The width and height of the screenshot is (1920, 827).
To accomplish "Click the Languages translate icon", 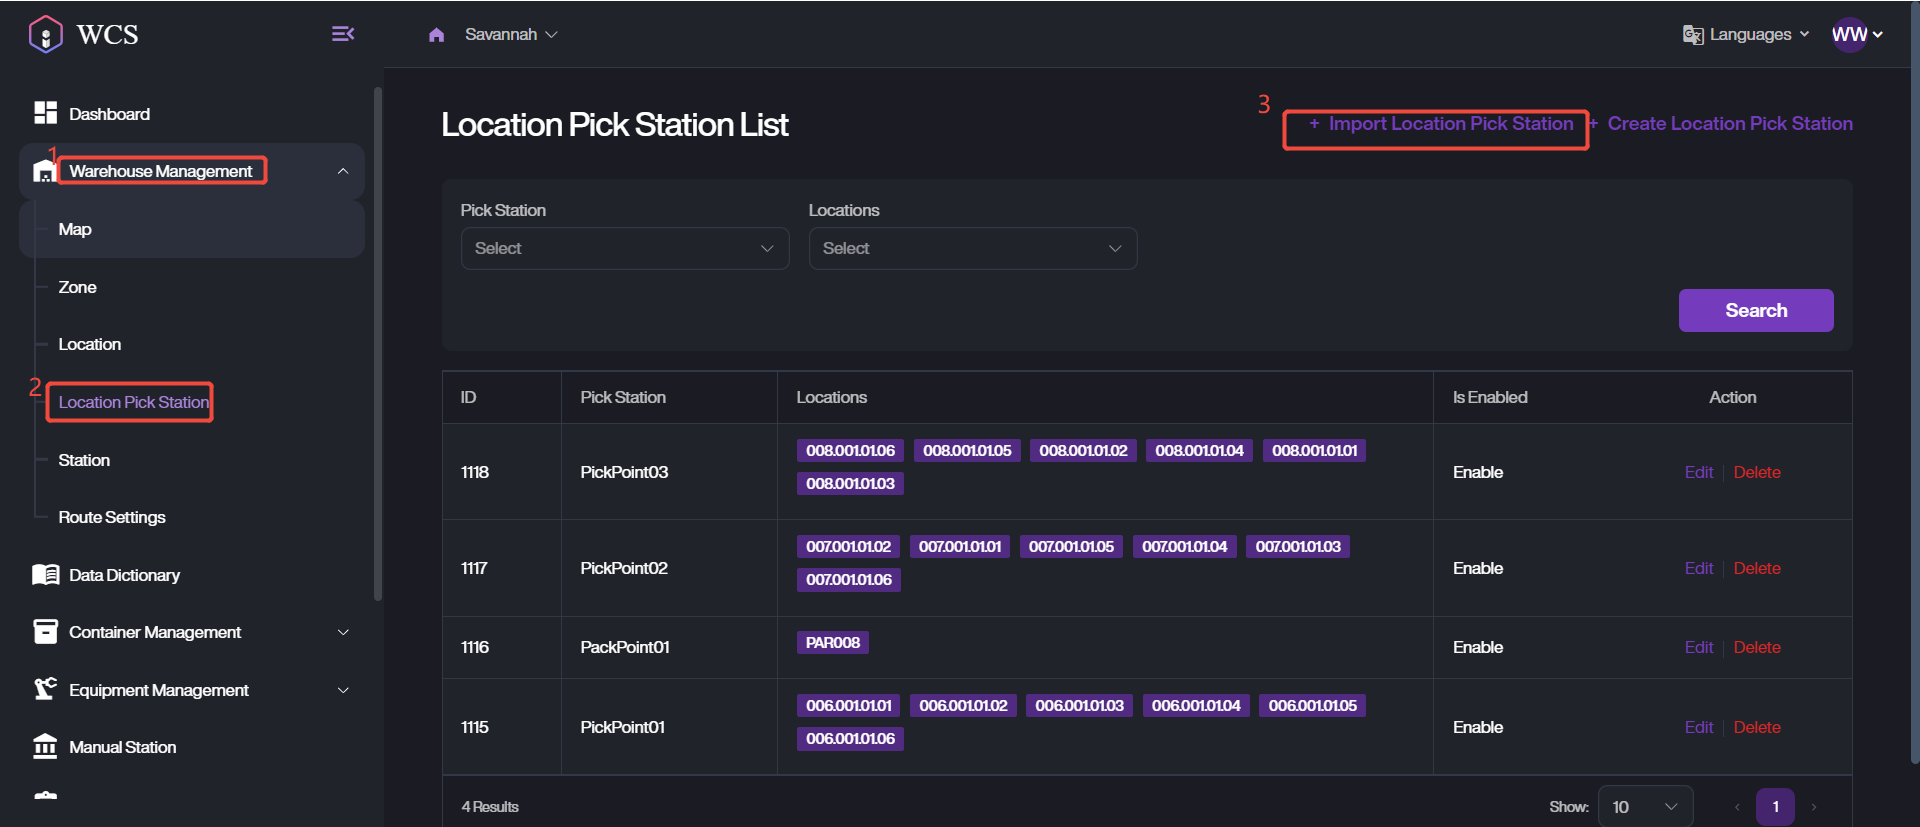I will click(1693, 35).
